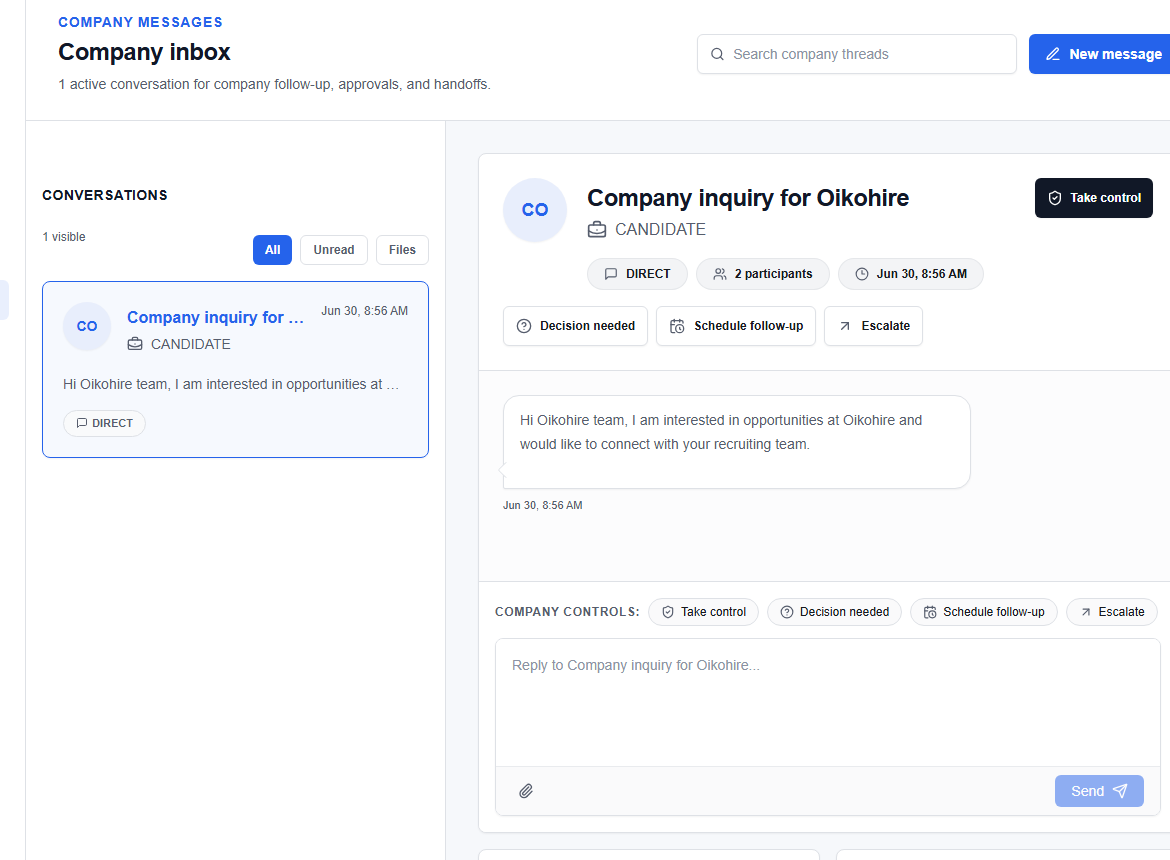The image size is (1170, 860).
Task: Click the DIRECT tag on the conversation card
Action: click(x=104, y=423)
